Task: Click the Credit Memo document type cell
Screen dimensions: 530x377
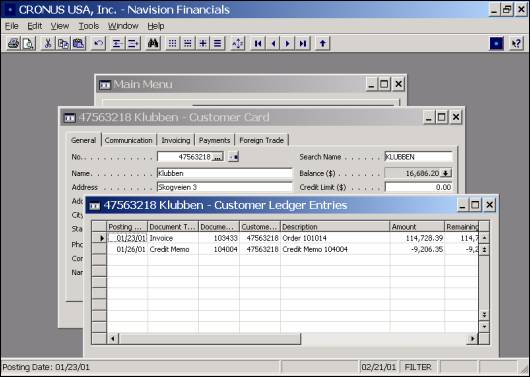Action: click(173, 250)
